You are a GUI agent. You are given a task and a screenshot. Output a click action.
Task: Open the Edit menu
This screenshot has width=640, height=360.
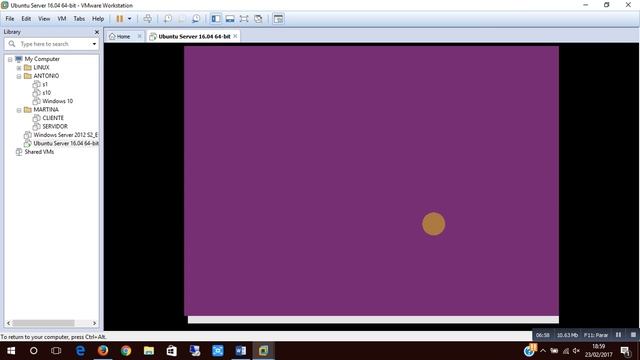(x=26, y=19)
